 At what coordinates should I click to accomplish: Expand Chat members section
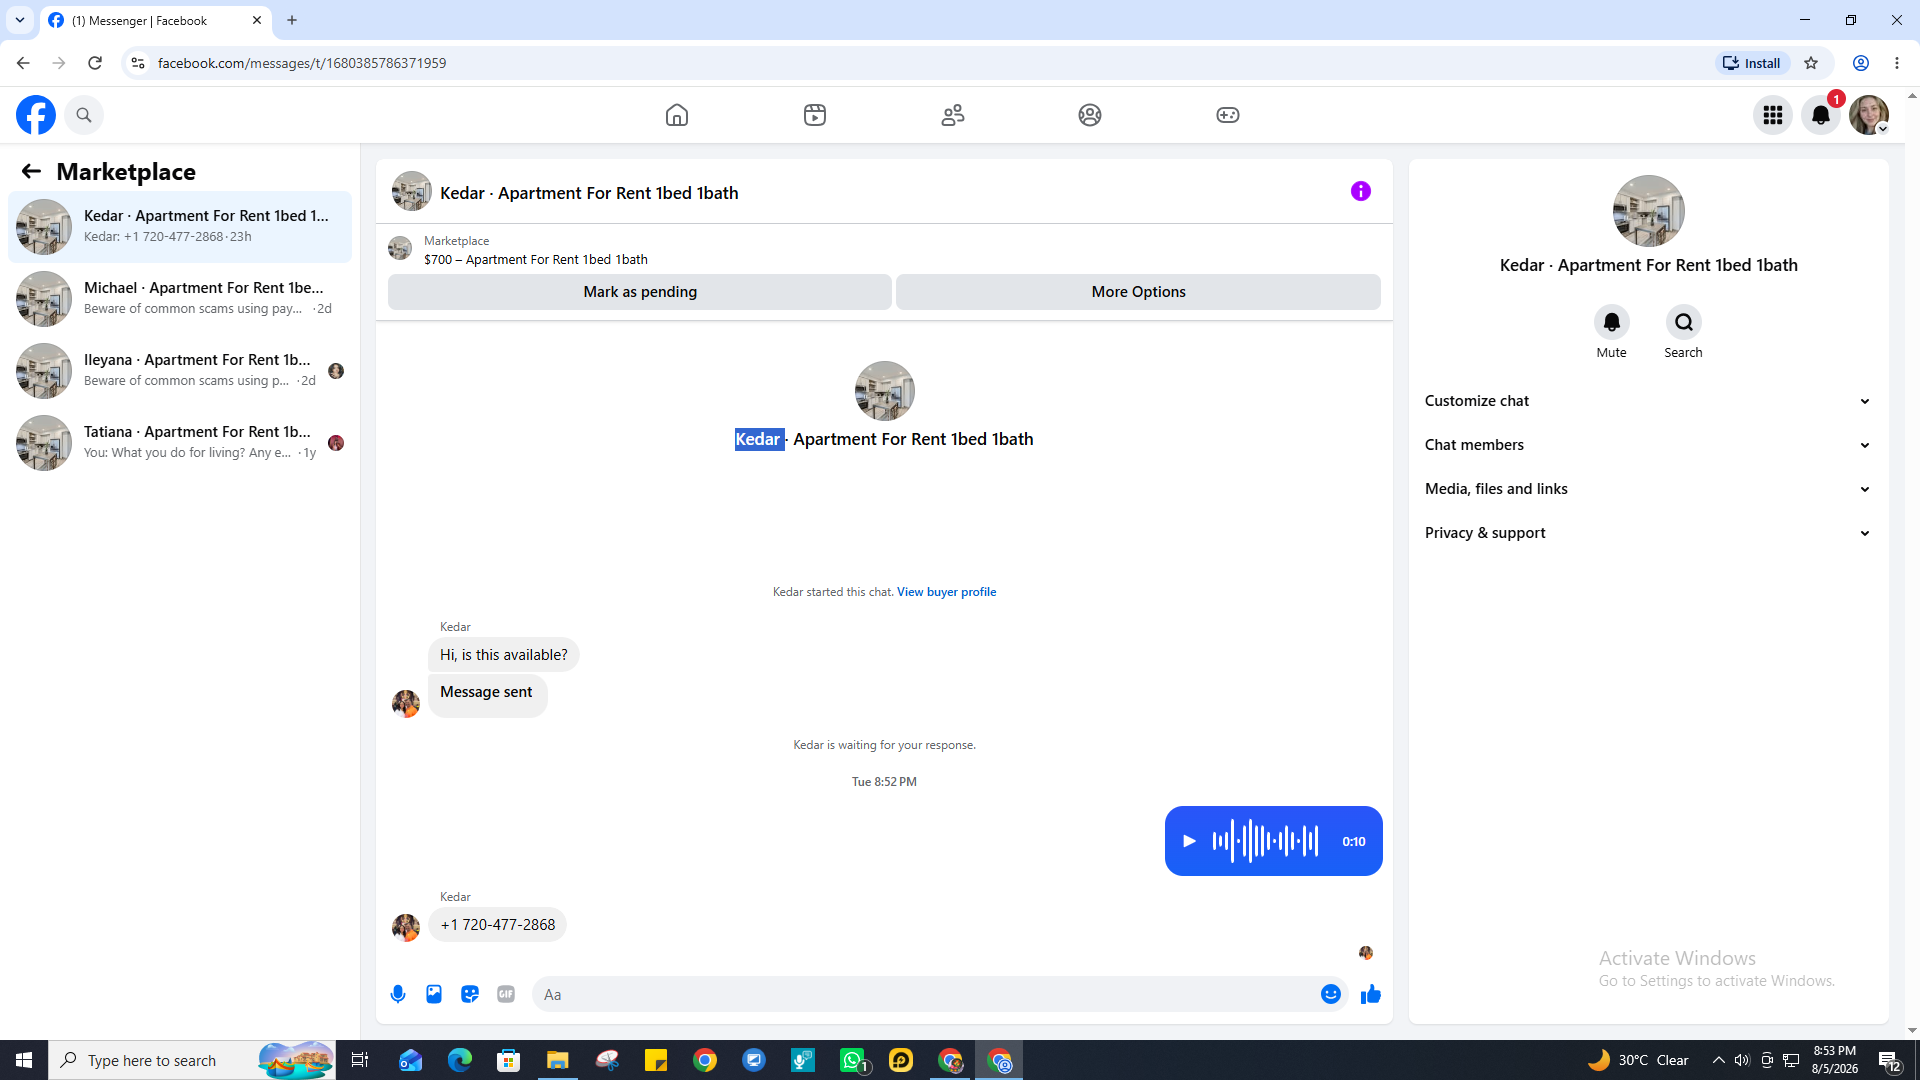(1648, 445)
